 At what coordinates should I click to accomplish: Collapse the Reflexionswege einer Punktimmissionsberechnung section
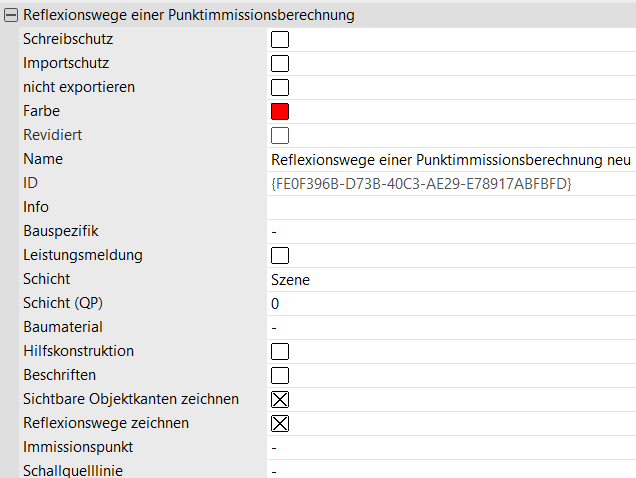(11, 15)
